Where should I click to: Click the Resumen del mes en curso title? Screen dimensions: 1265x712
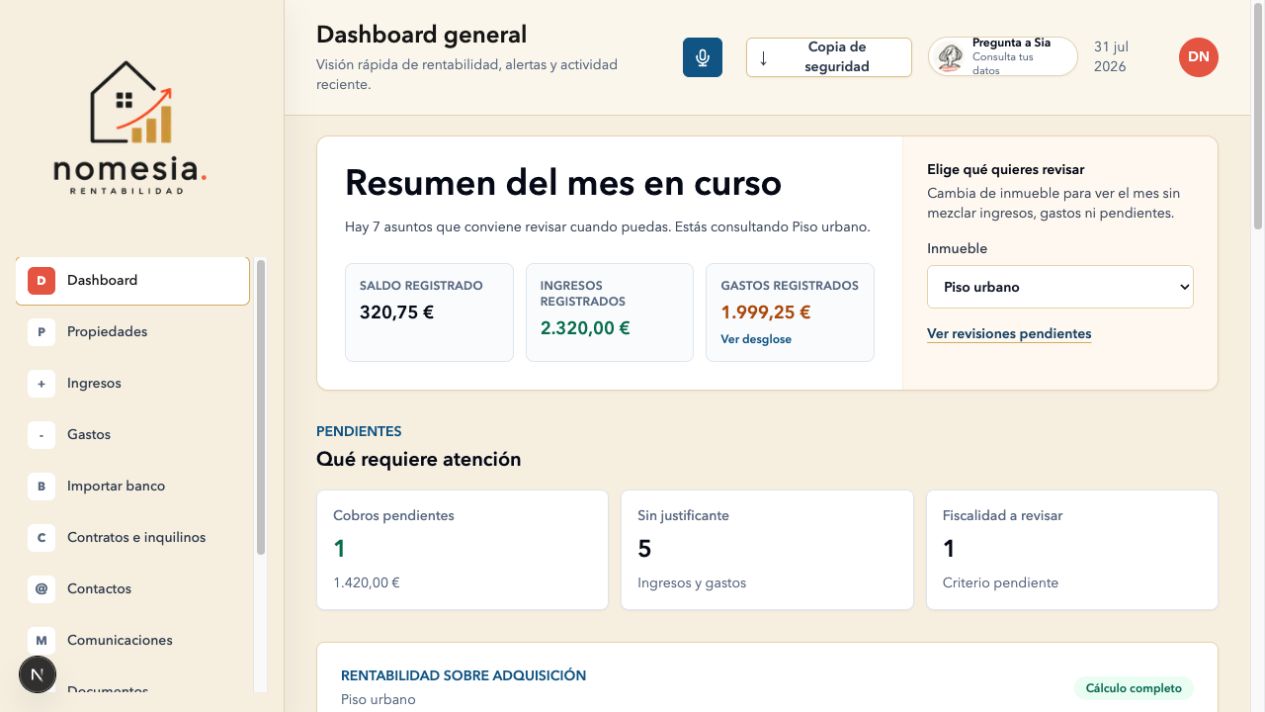click(563, 184)
